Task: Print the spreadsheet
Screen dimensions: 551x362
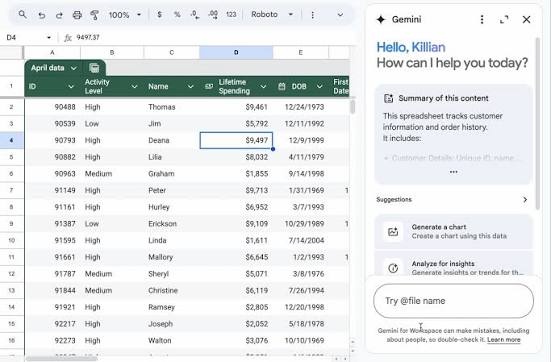Action: pyautogui.click(x=77, y=15)
